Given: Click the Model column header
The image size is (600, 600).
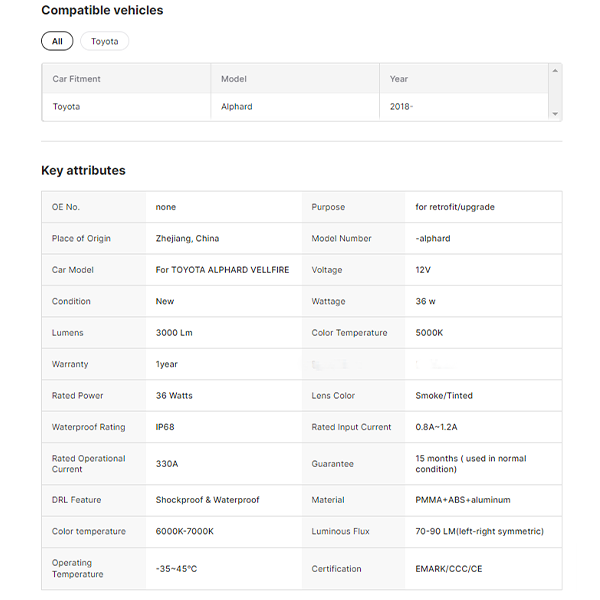Looking at the screenshot, I should coord(234,79).
